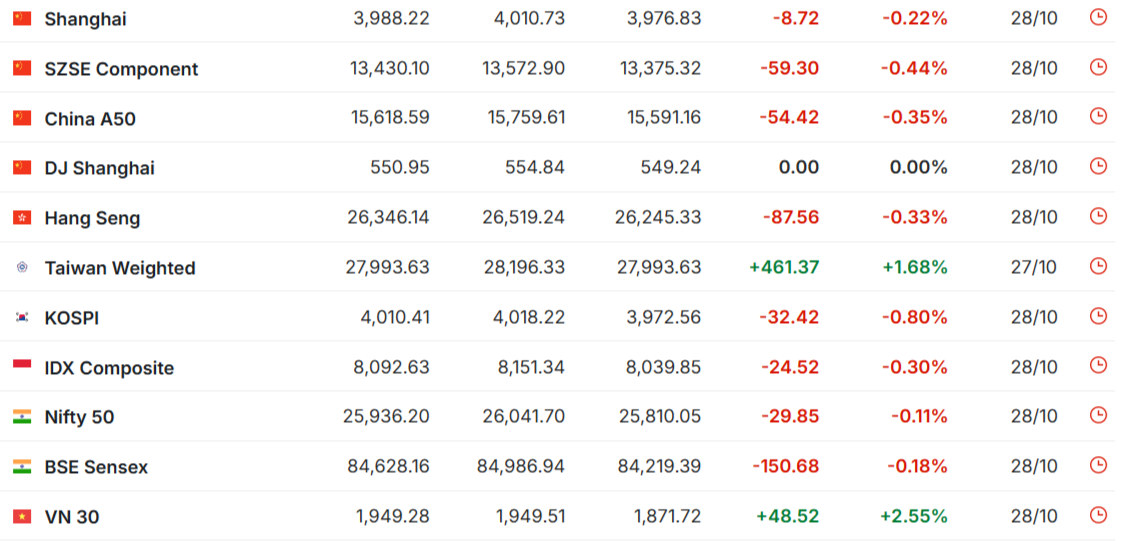Click the clock icon in KOSPI row
1121x541 pixels.
pos(1098,315)
